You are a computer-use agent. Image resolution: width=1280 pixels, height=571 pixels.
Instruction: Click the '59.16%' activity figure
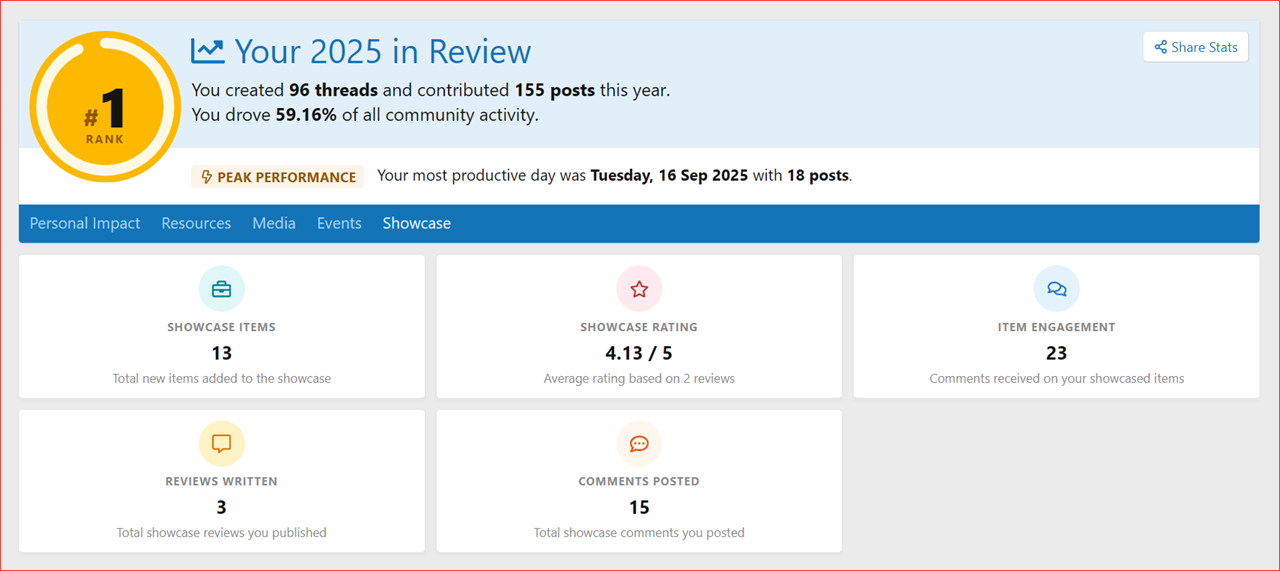pos(306,115)
